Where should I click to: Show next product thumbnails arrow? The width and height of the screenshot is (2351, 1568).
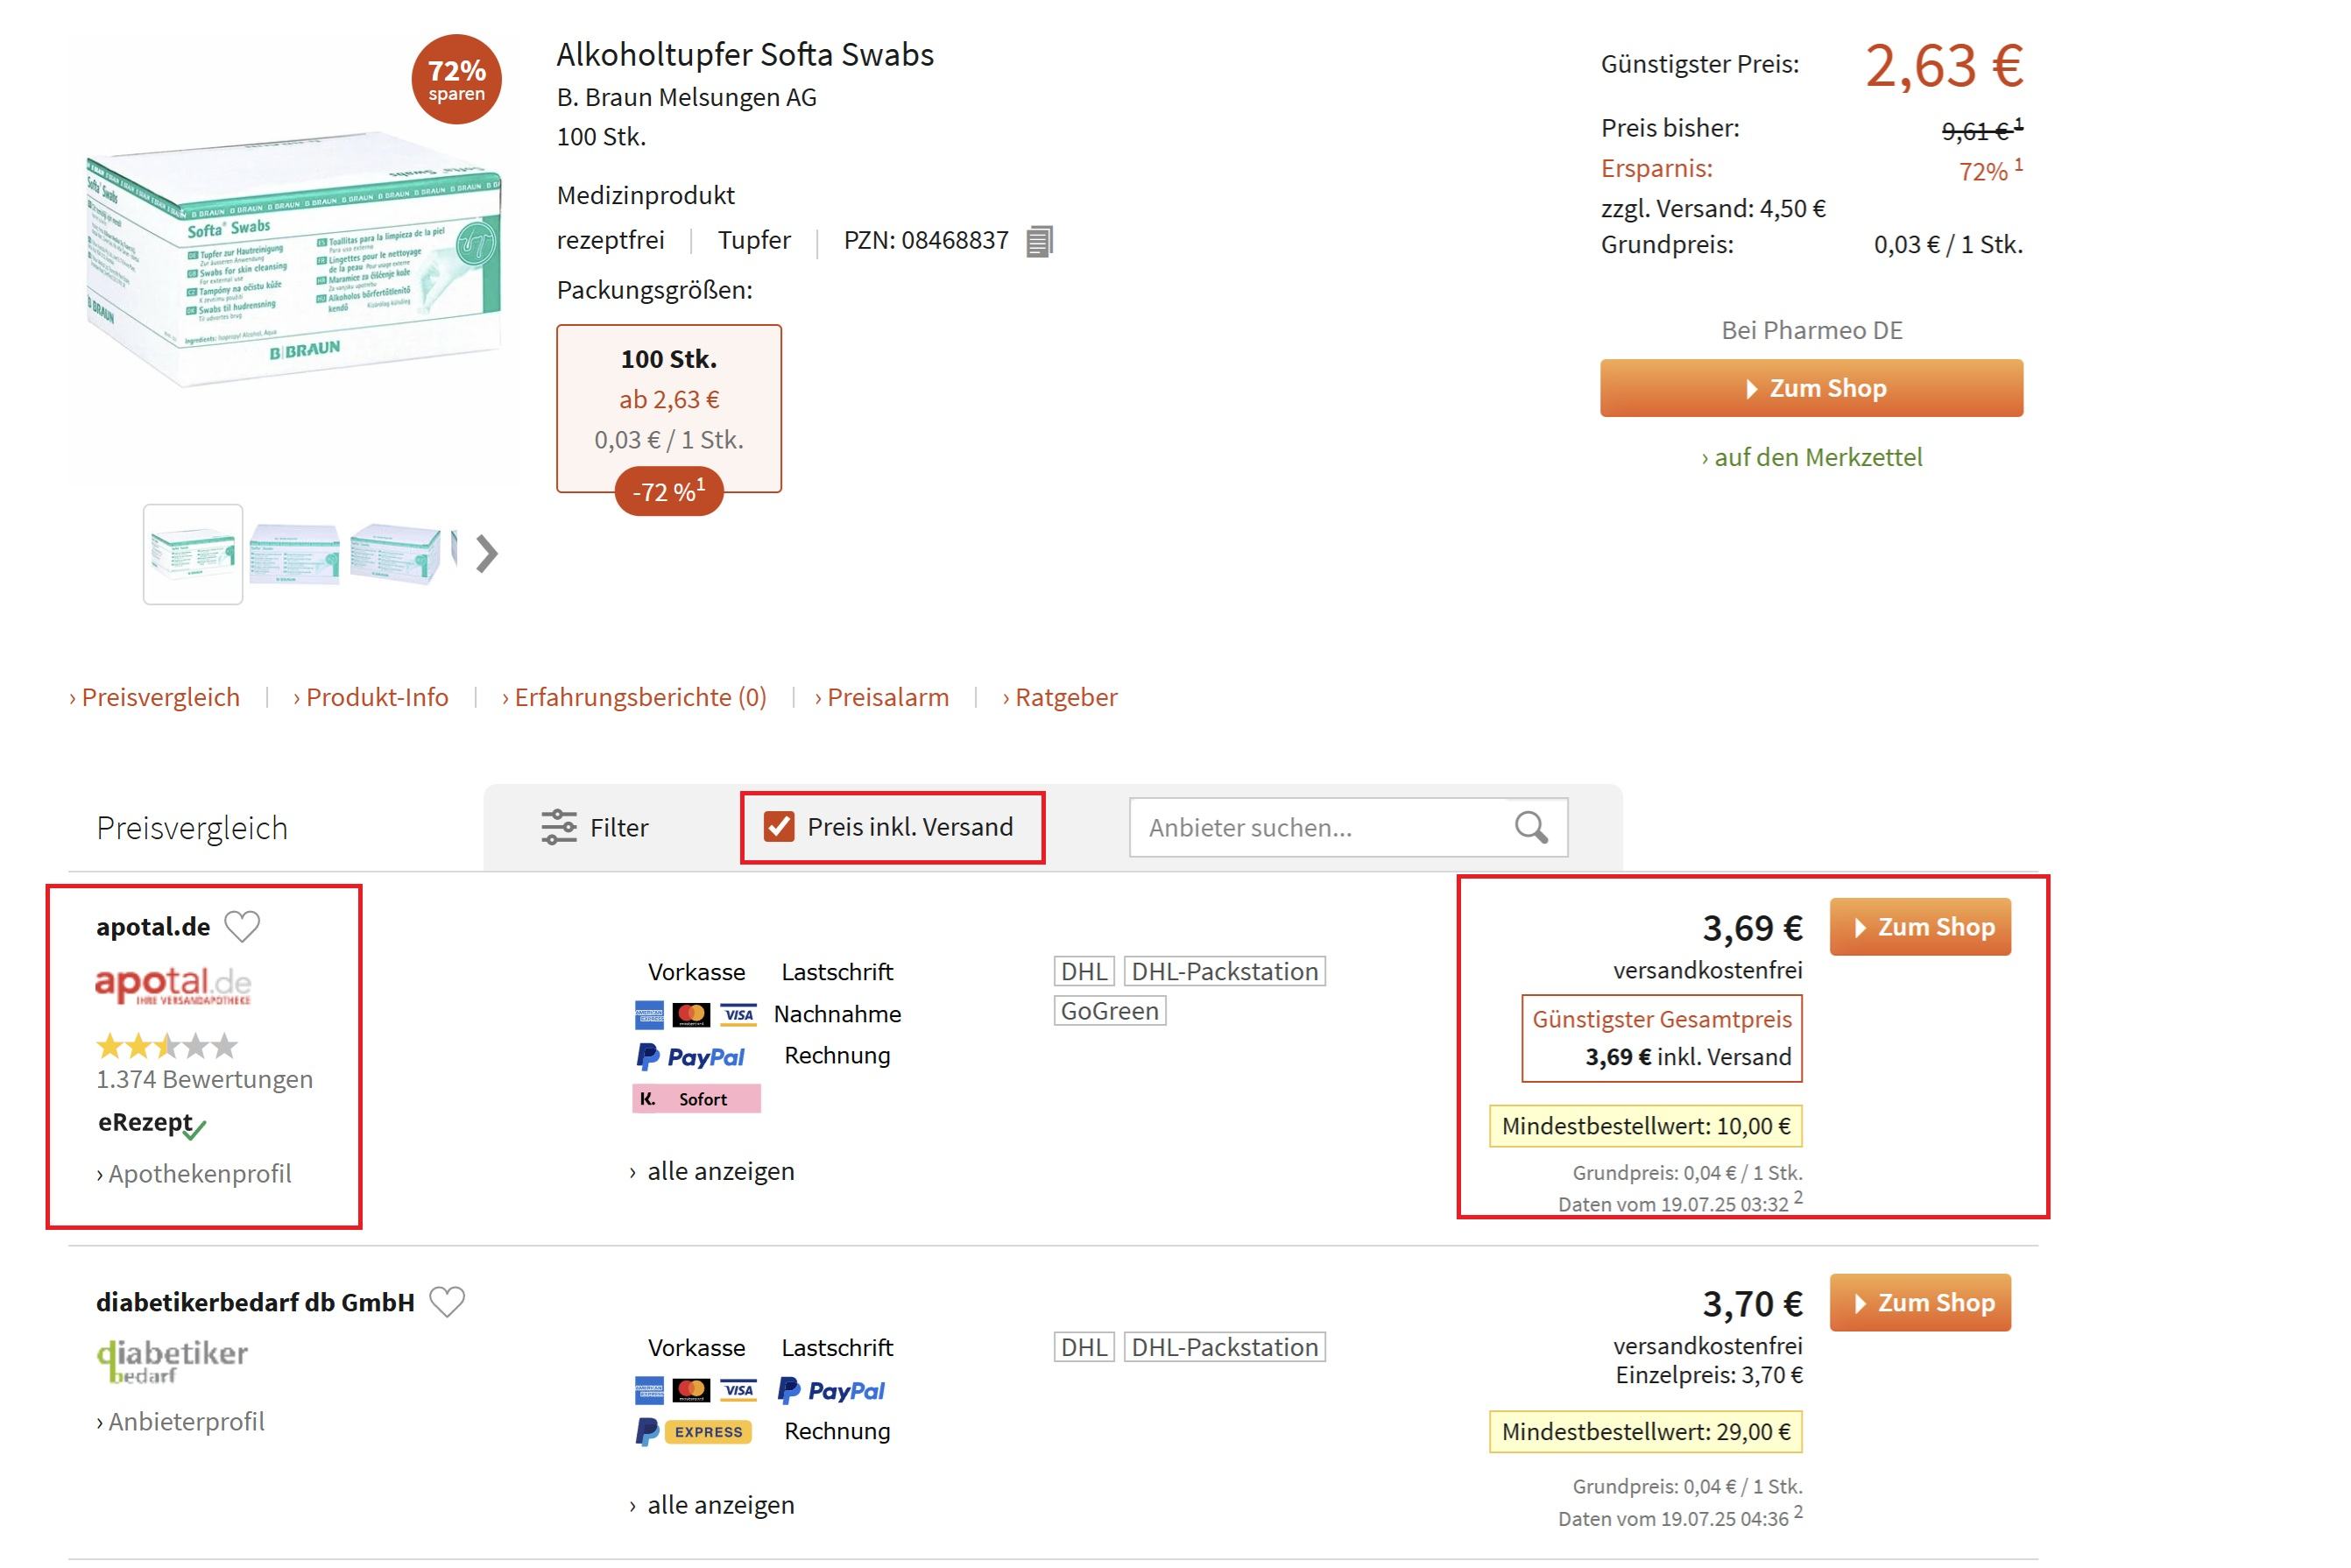click(x=487, y=553)
